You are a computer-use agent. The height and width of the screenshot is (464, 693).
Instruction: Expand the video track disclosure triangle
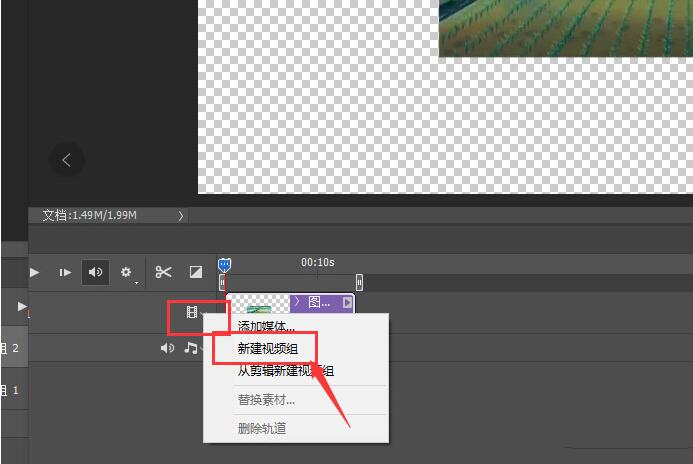[x=21, y=306]
